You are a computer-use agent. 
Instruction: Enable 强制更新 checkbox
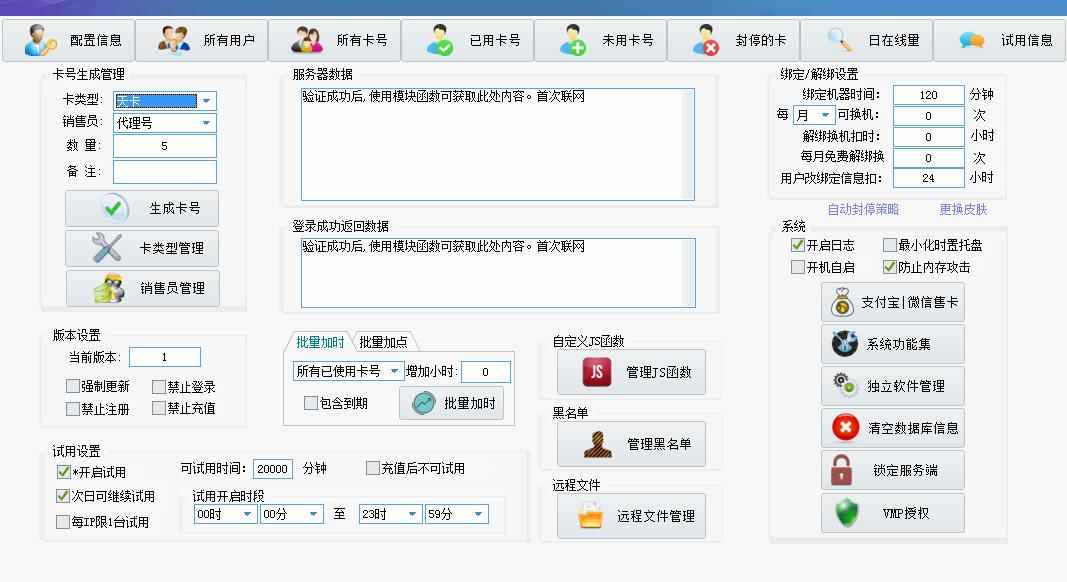tap(73, 386)
